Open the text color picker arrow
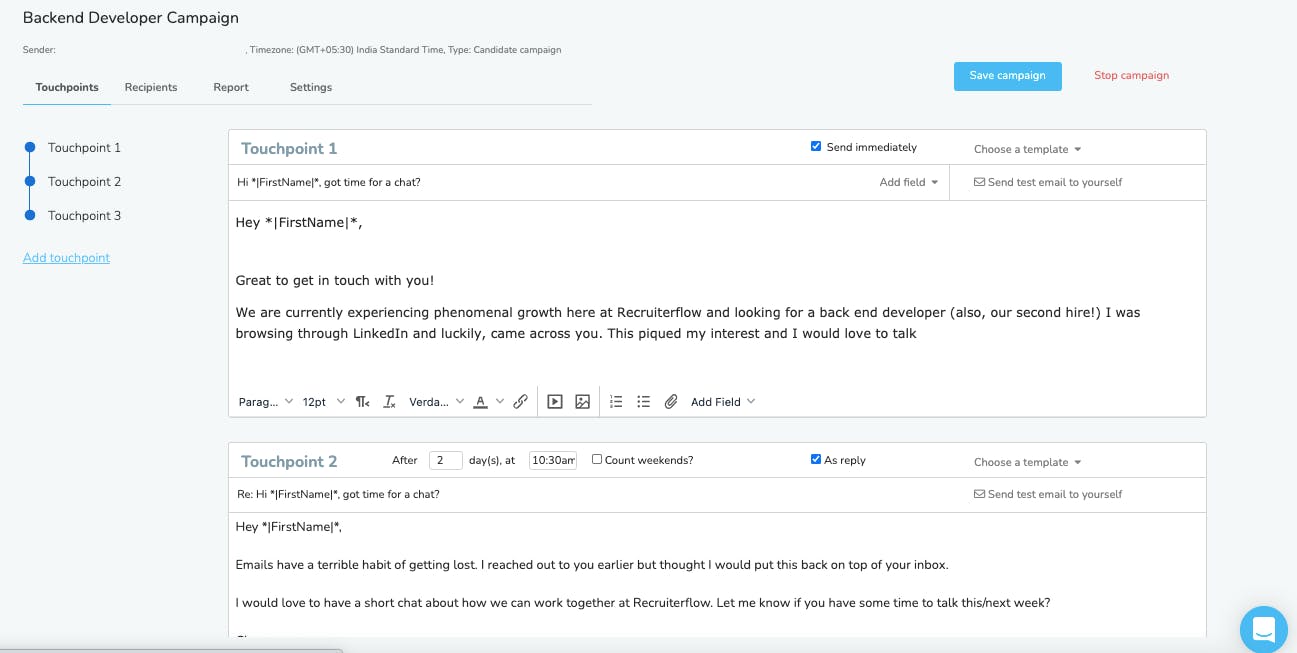This screenshot has height=653, width=1297. coord(500,402)
